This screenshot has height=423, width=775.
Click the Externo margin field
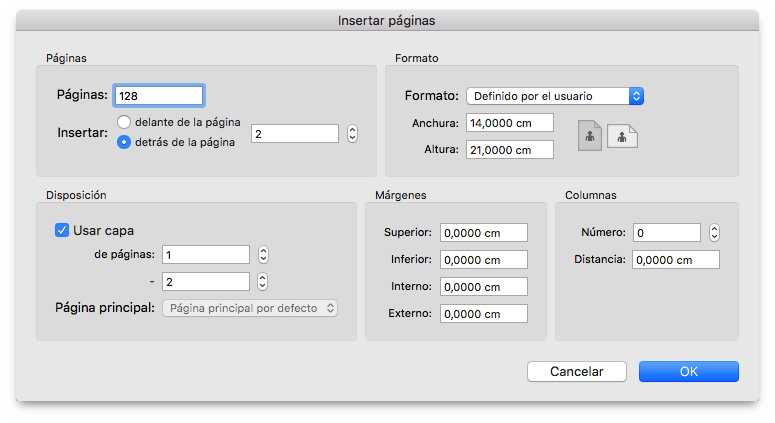point(484,314)
